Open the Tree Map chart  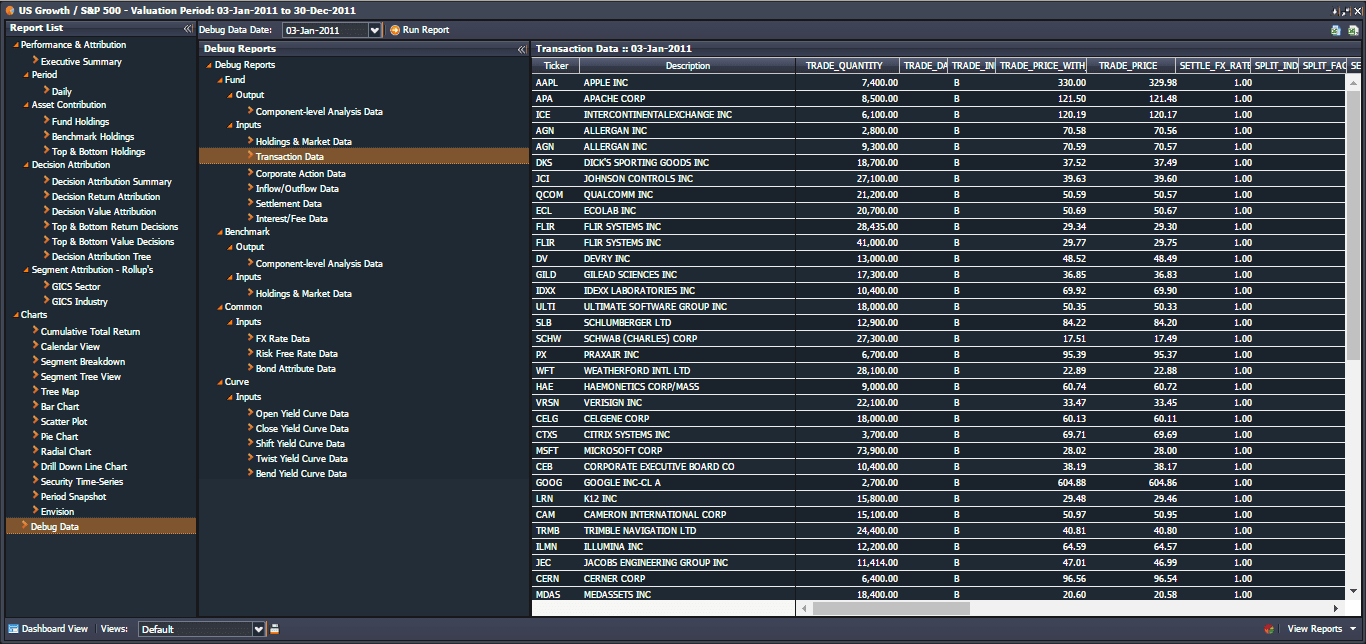coord(60,392)
